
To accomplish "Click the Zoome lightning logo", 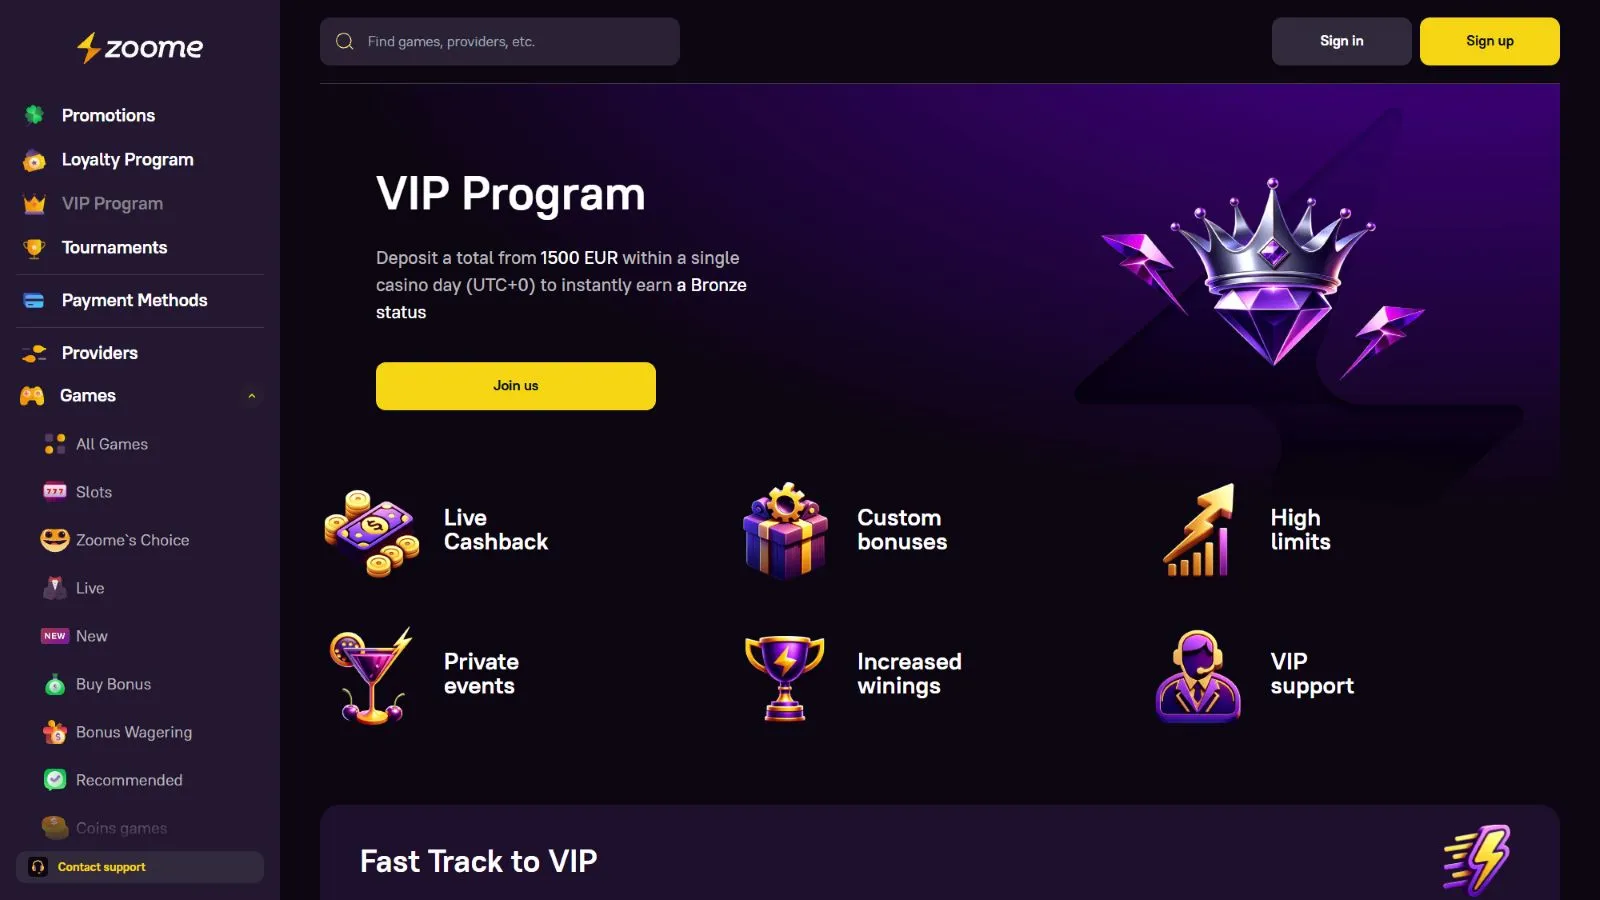I will pyautogui.click(x=89, y=47).
